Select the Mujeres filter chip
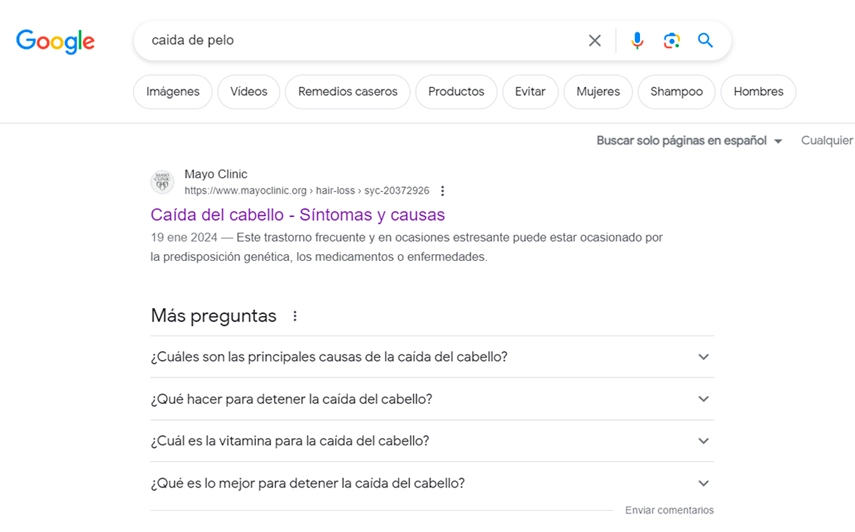Image resolution: width=855 pixels, height=532 pixels. pyautogui.click(x=598, y=92)
